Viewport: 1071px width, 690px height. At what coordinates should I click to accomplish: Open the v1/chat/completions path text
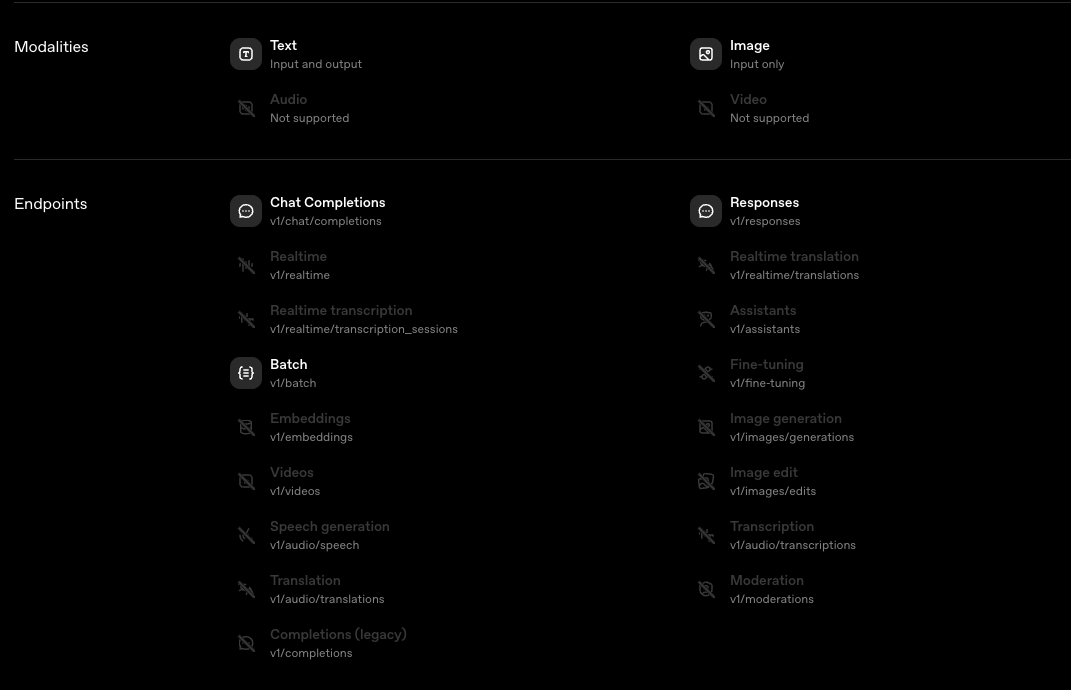click(326, 221)
